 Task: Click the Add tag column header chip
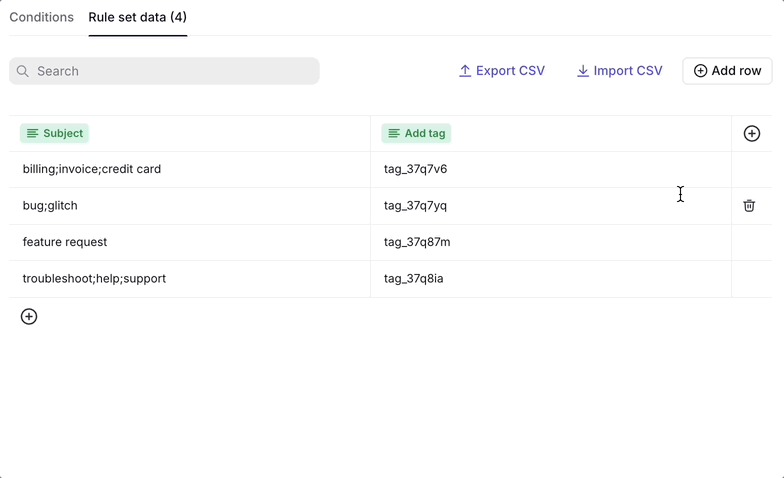416,134
